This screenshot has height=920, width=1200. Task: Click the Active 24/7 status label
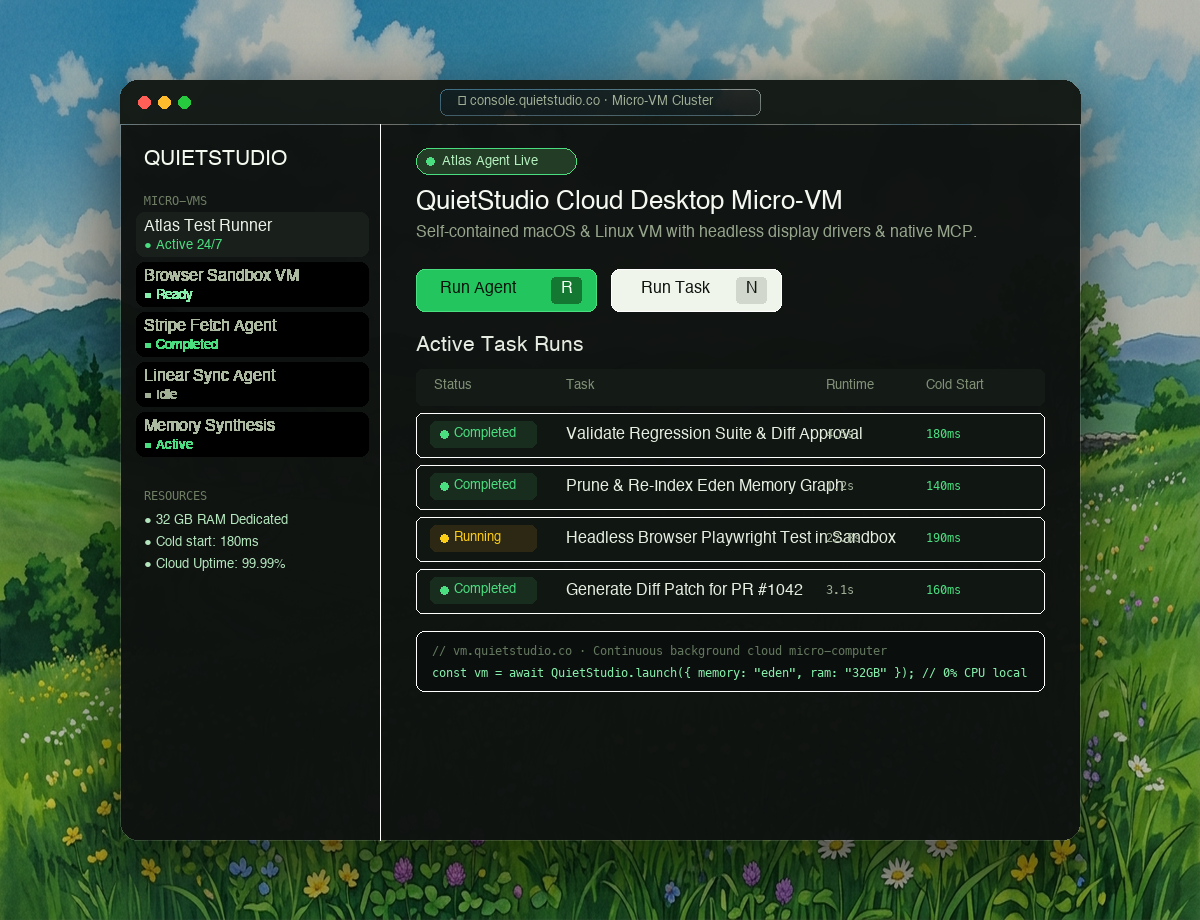click(184, 245)
